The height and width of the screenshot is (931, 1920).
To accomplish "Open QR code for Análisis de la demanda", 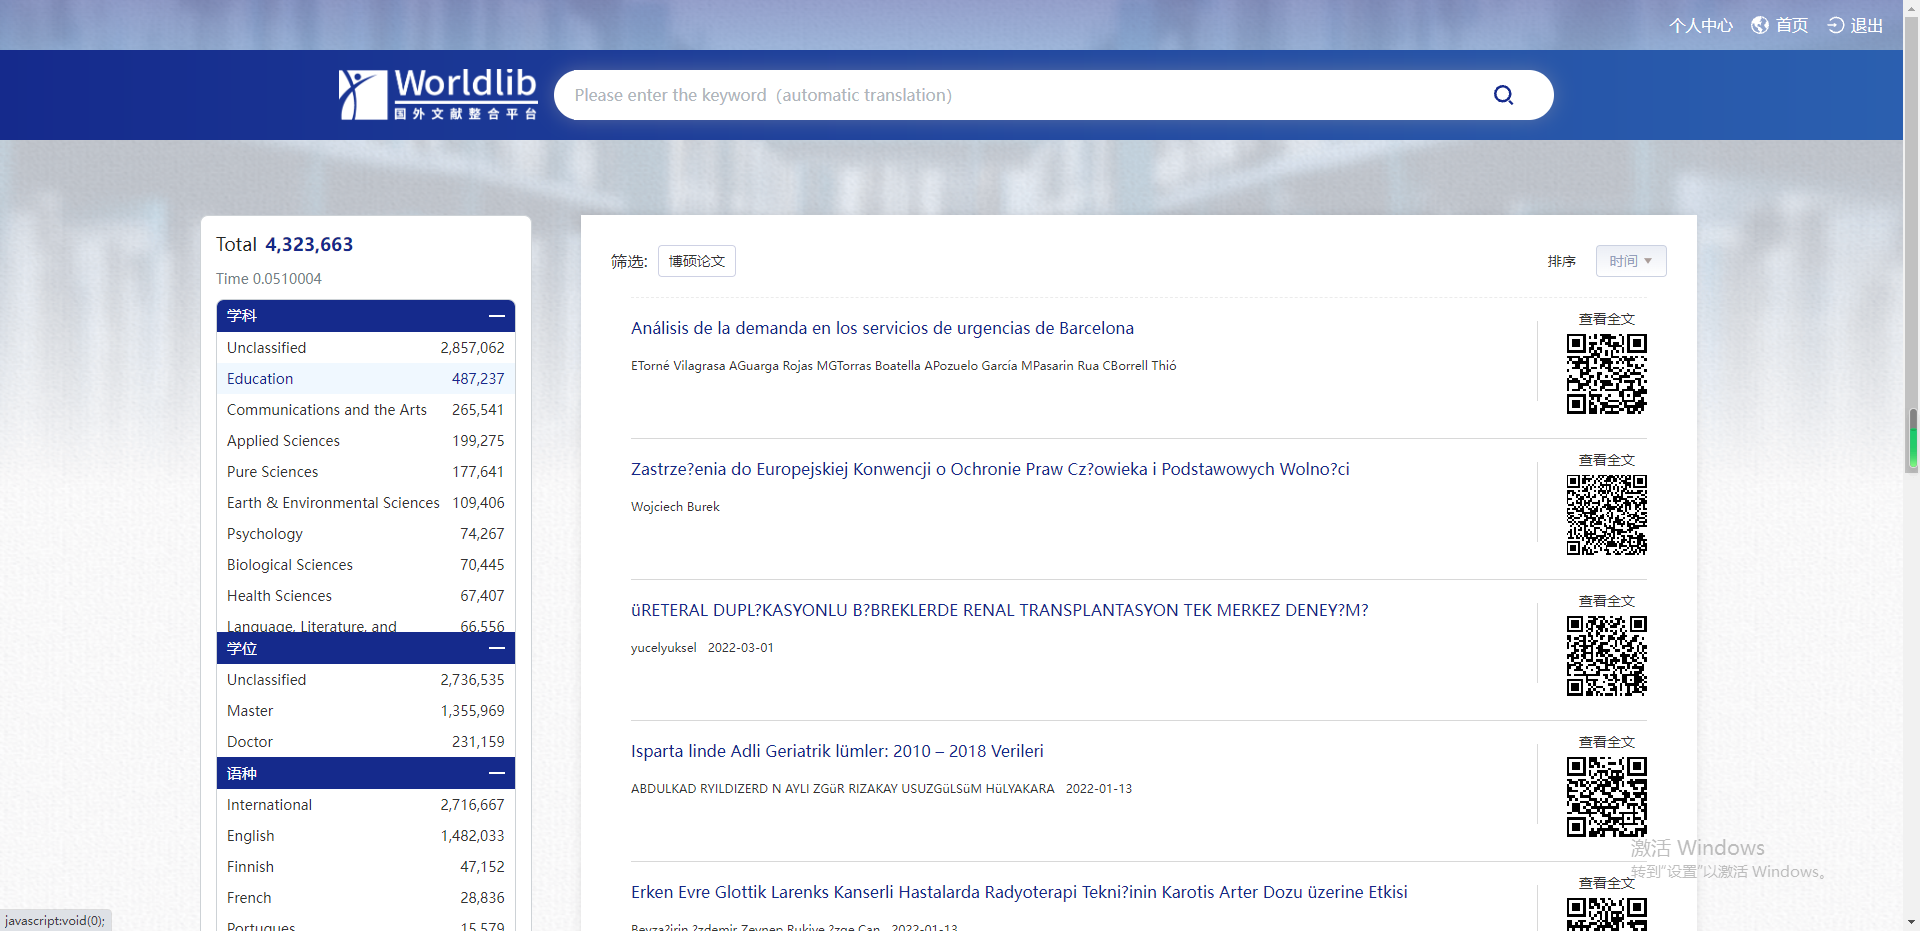I will tap(1606, 374).
